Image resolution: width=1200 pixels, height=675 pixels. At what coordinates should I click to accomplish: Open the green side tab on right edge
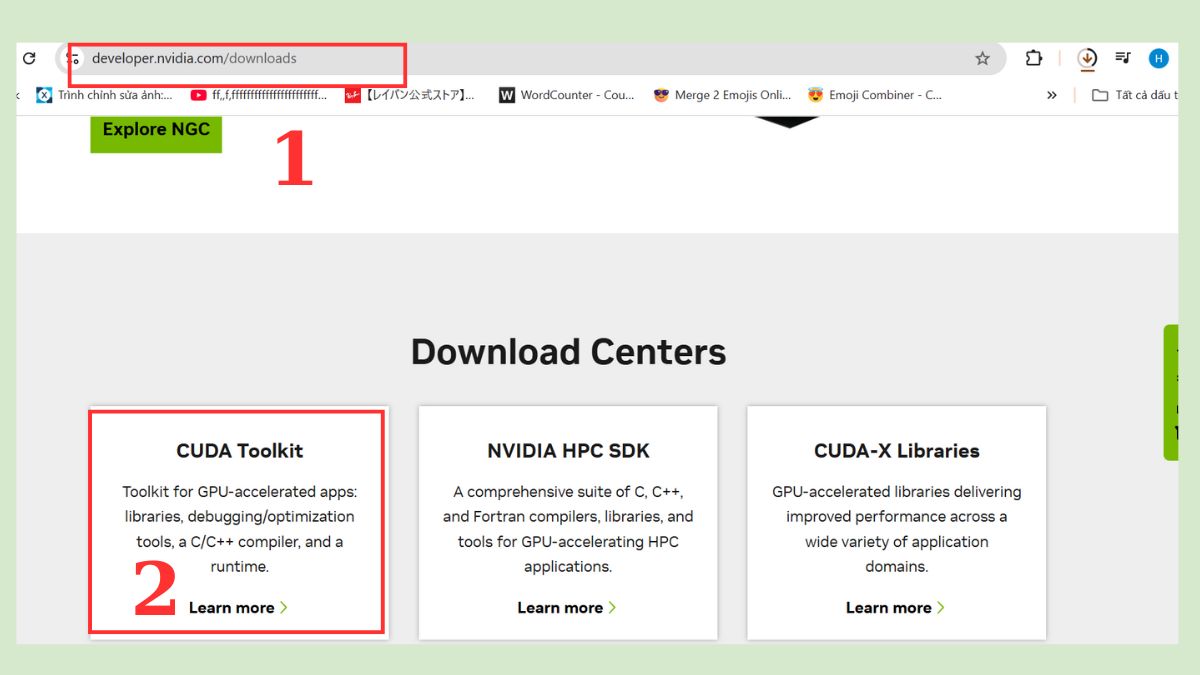pyautogui.click(x=1171, y=392)
